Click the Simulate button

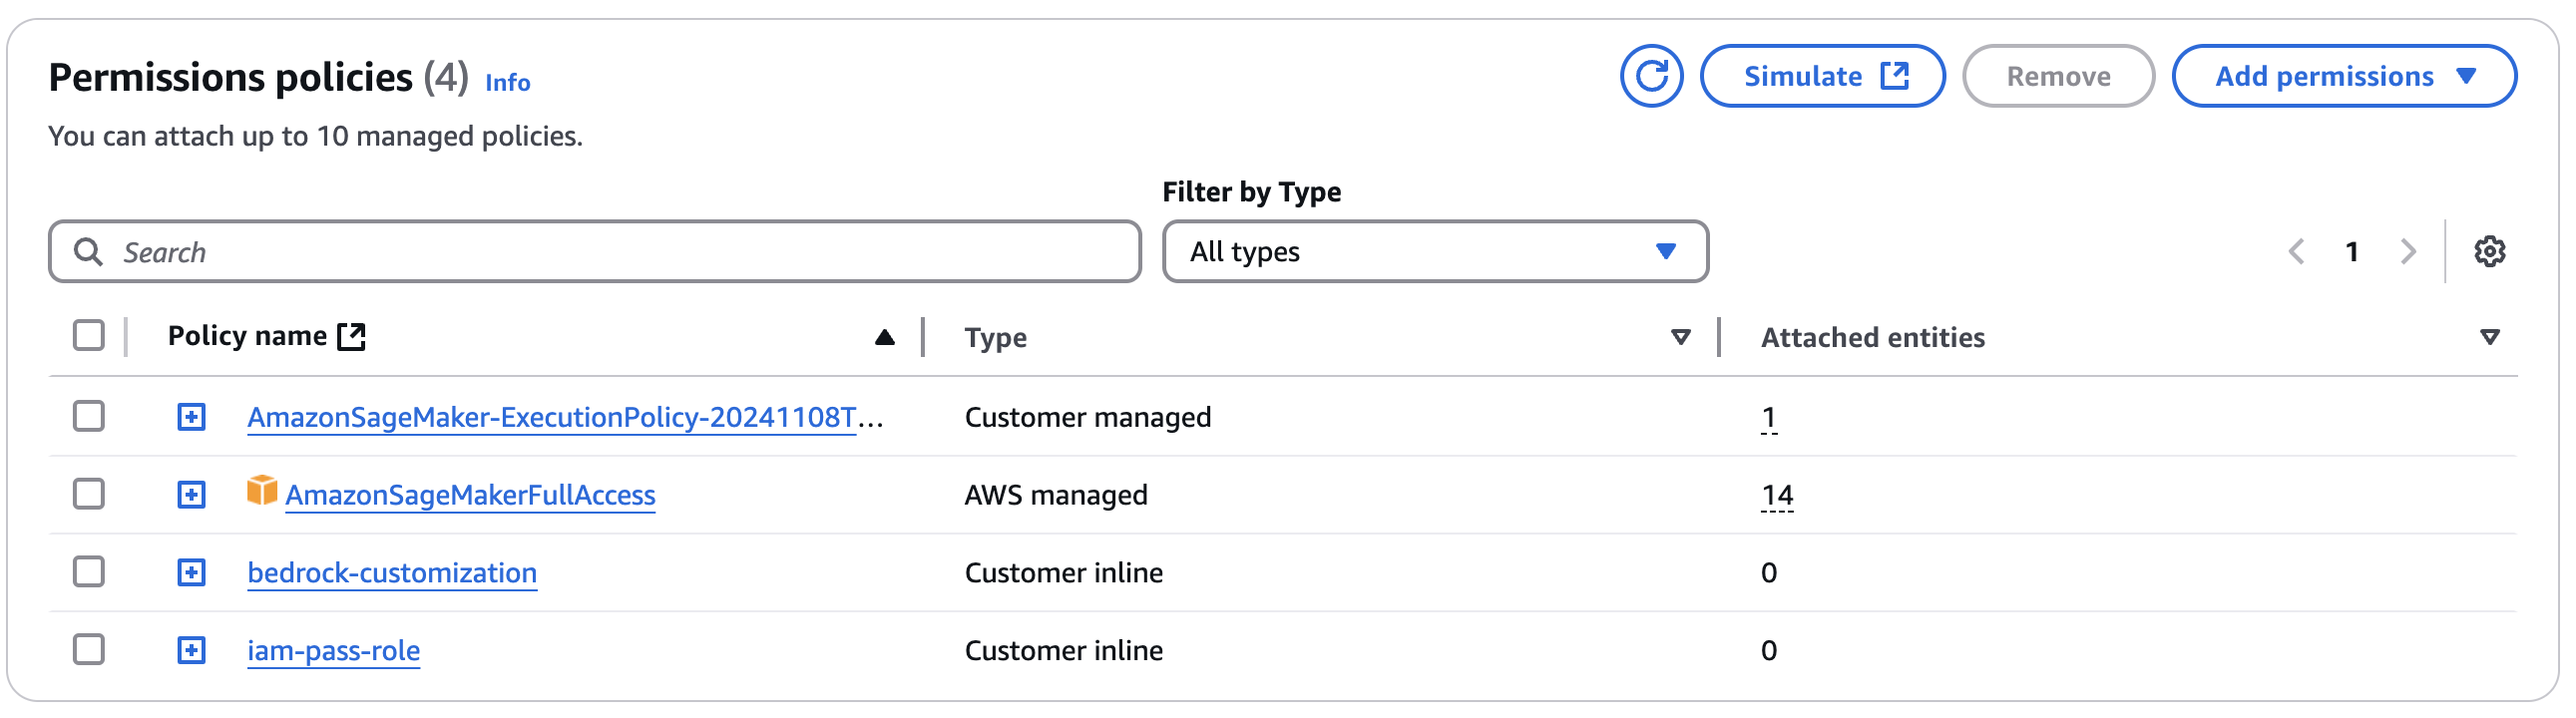[1822, 76]
